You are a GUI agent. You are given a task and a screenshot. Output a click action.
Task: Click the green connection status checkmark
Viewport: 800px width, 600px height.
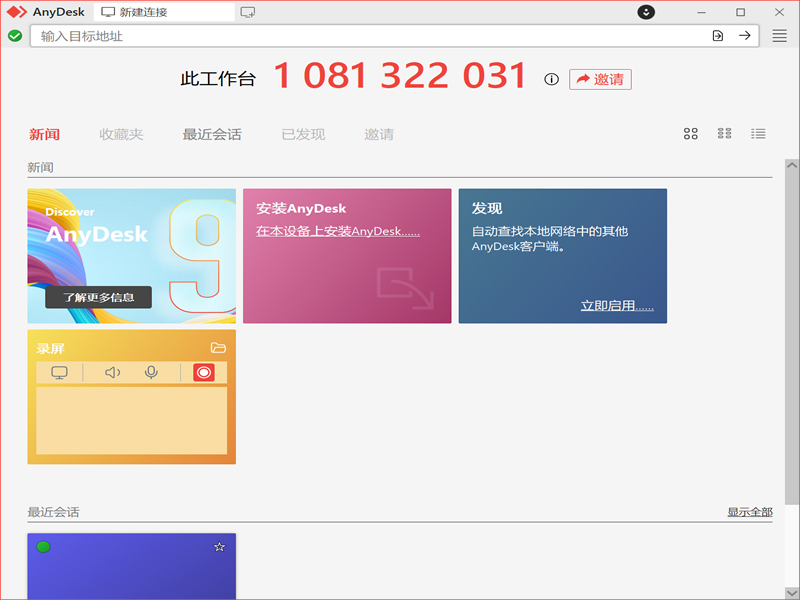(x=15, y=36)
